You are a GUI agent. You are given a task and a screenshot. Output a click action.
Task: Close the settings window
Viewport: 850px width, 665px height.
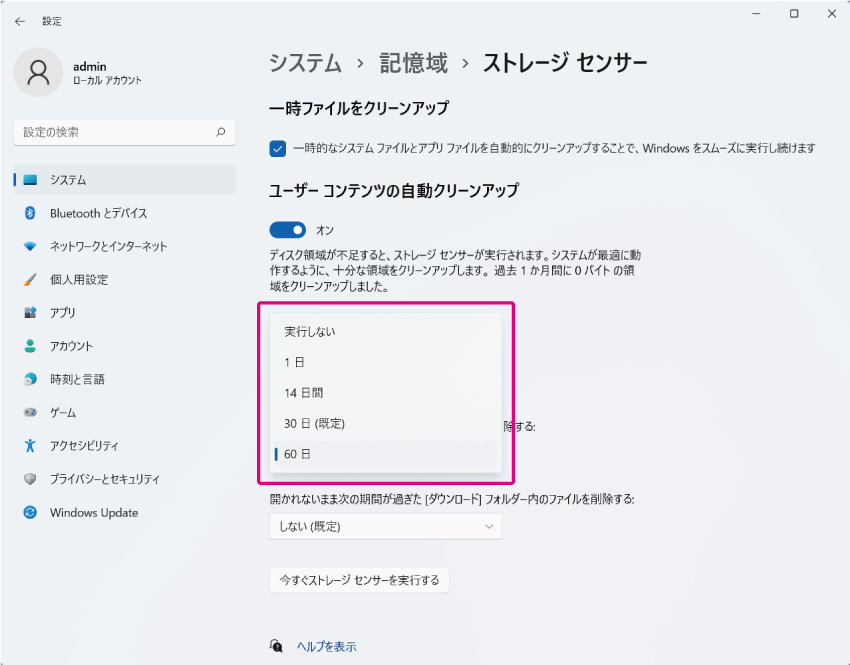pyautogui.click(x=832, y=14)
